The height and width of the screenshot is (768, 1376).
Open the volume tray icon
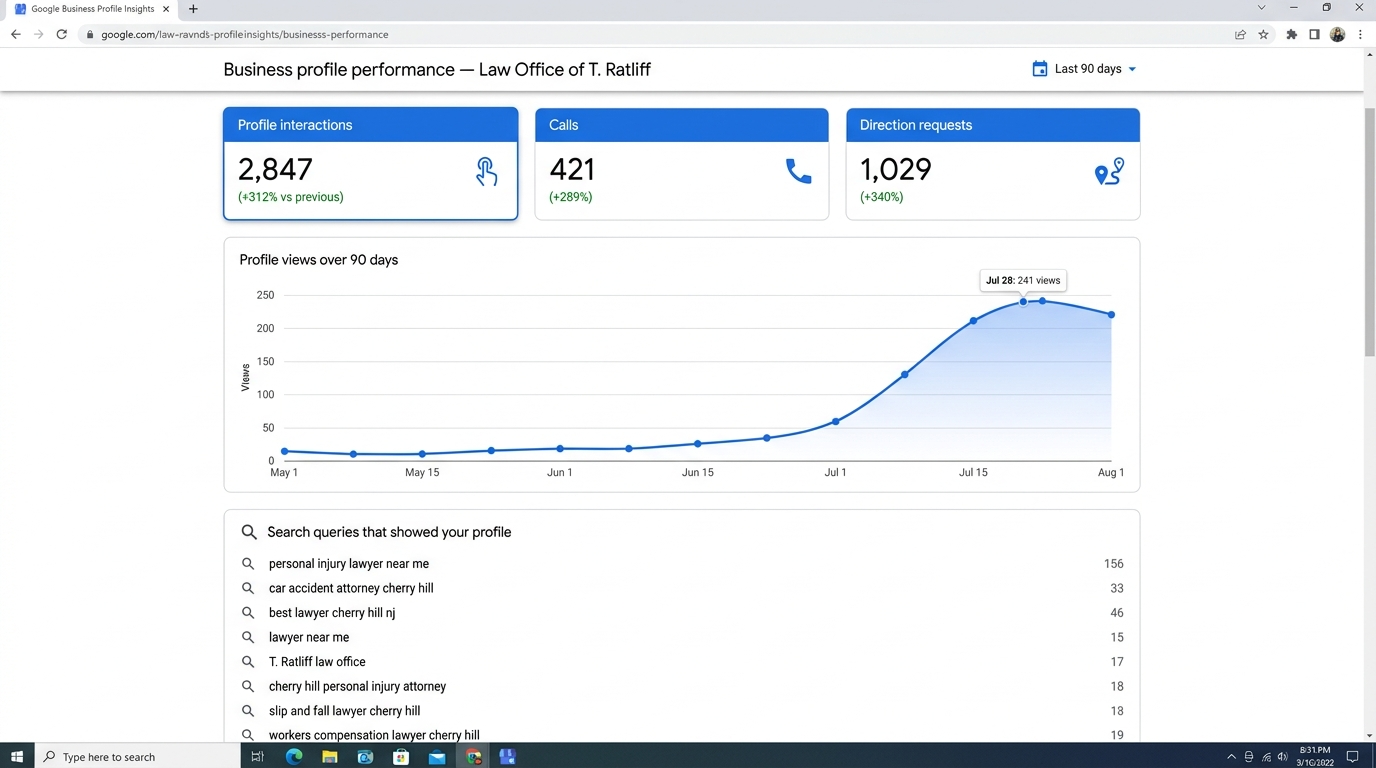point(1282,757)
